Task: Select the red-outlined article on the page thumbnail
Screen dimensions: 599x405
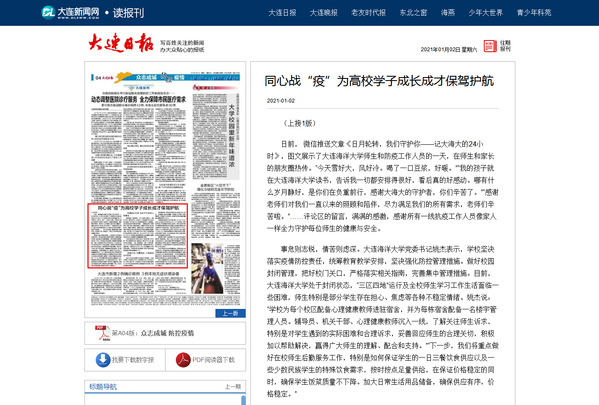Action: pyautogui.click(x=138, y=236)
